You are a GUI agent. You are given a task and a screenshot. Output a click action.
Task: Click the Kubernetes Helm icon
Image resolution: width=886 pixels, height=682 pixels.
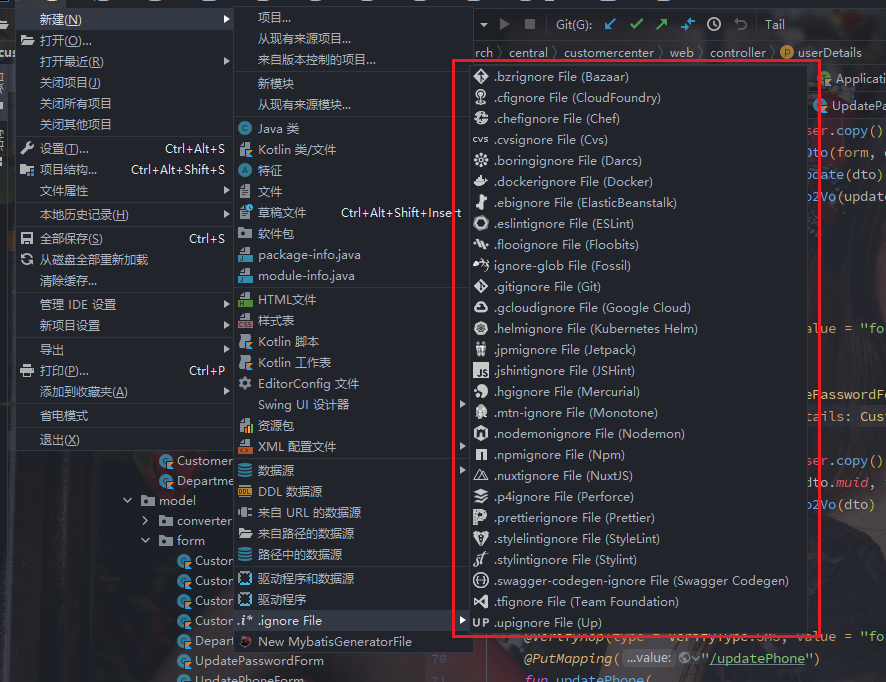(x=481, y=328)
